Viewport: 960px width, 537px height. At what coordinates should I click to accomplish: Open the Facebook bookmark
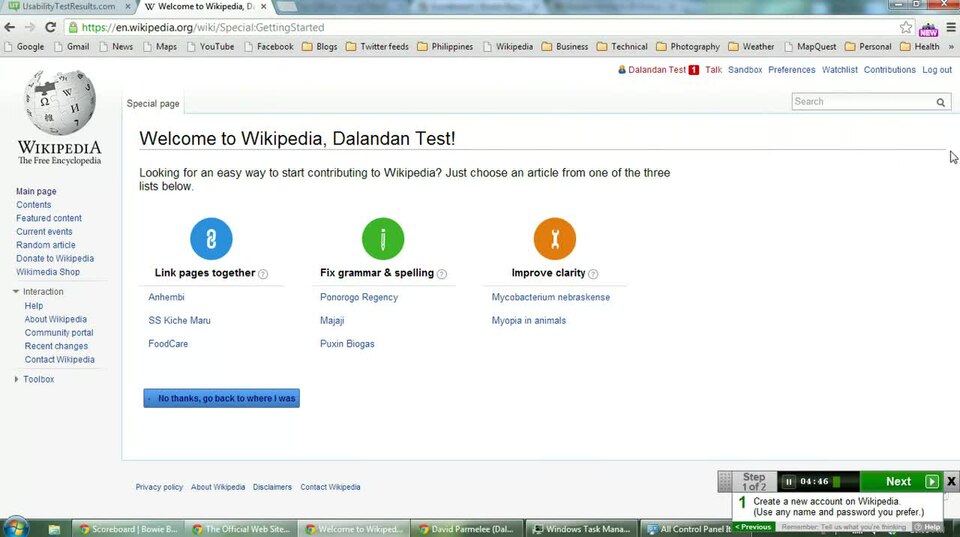(268, 47)
